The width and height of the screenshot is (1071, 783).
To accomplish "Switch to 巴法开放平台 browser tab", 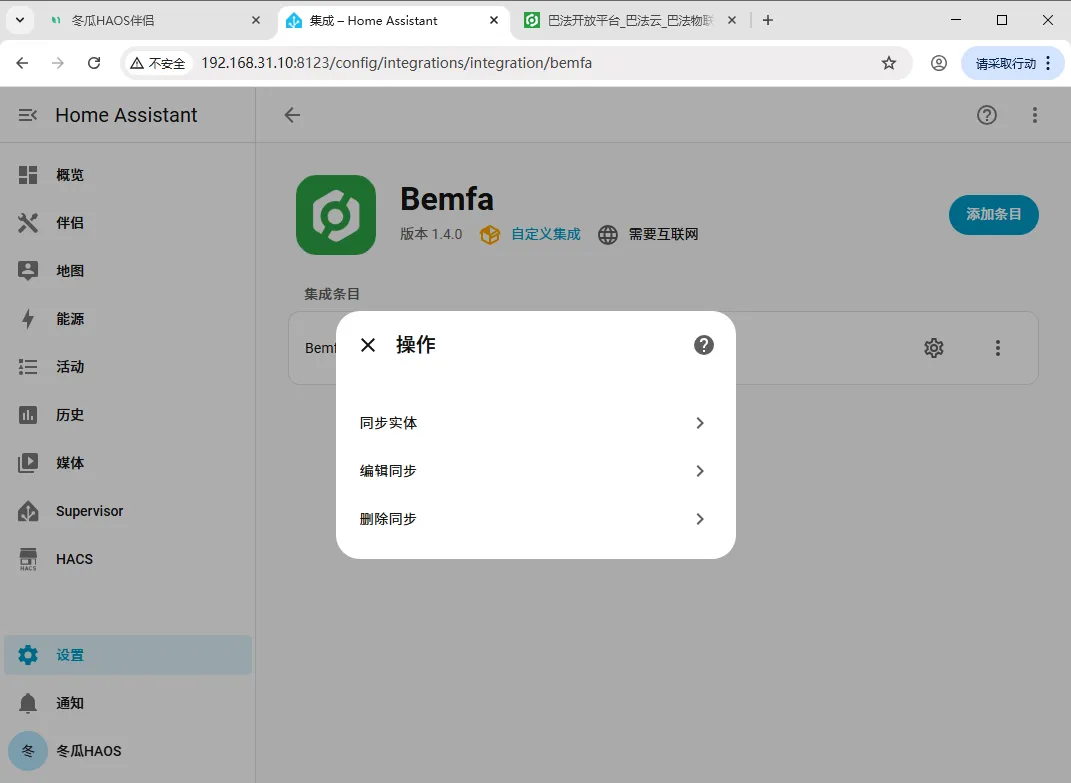I will pyautogui.click(x=630, y=20).
